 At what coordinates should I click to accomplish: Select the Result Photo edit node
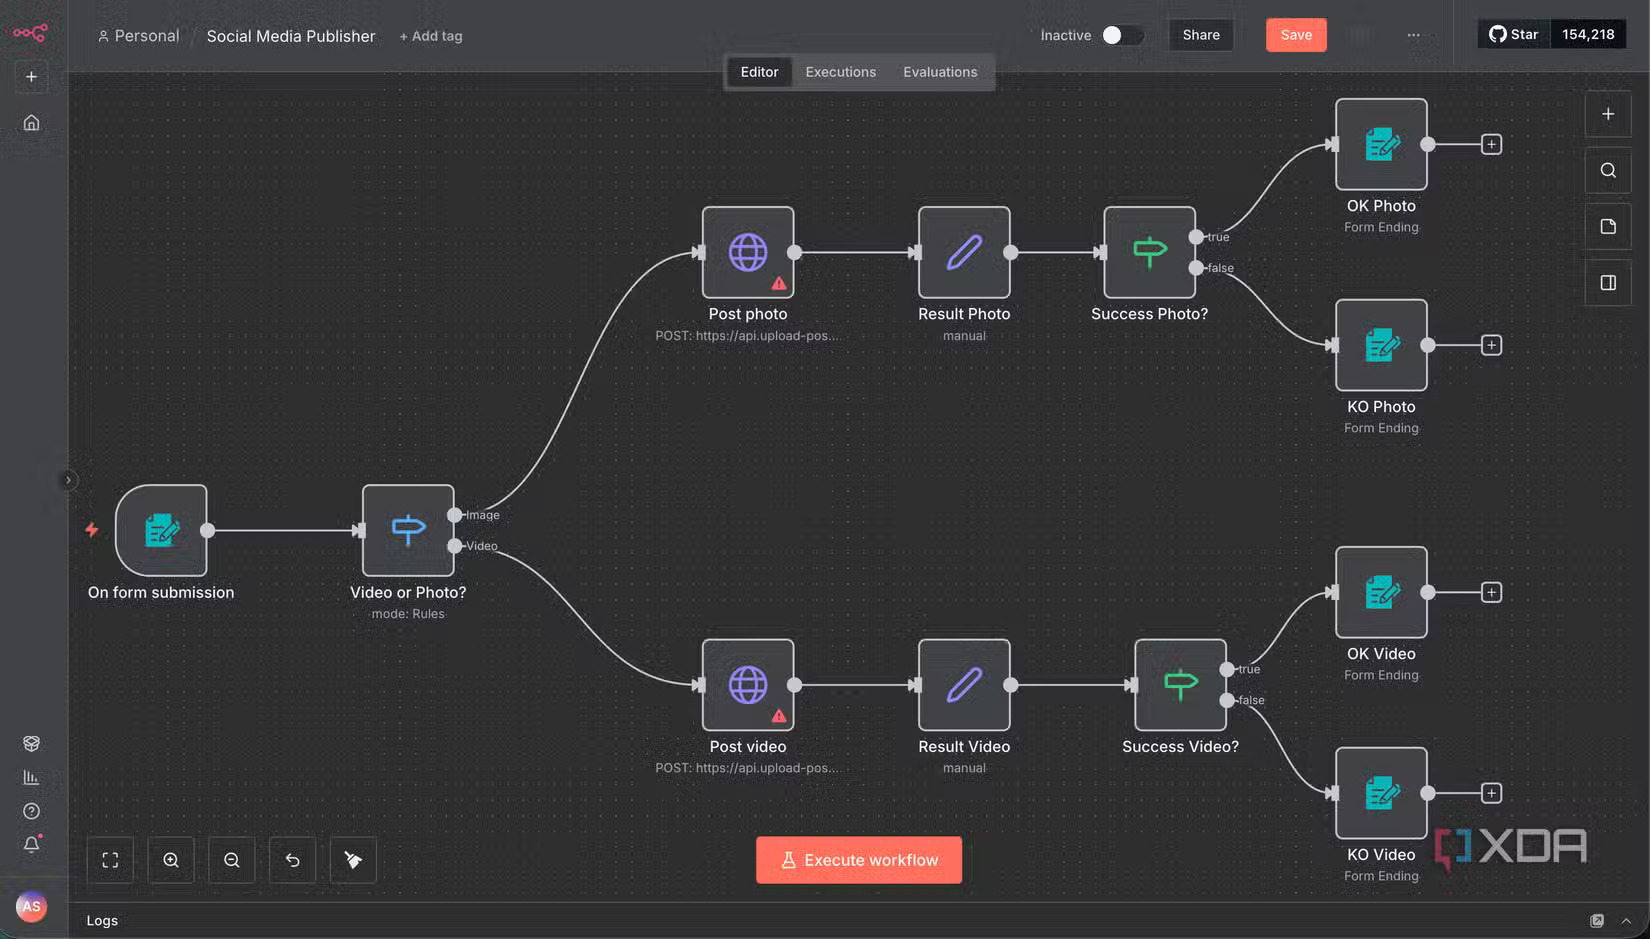click(964, 252)
